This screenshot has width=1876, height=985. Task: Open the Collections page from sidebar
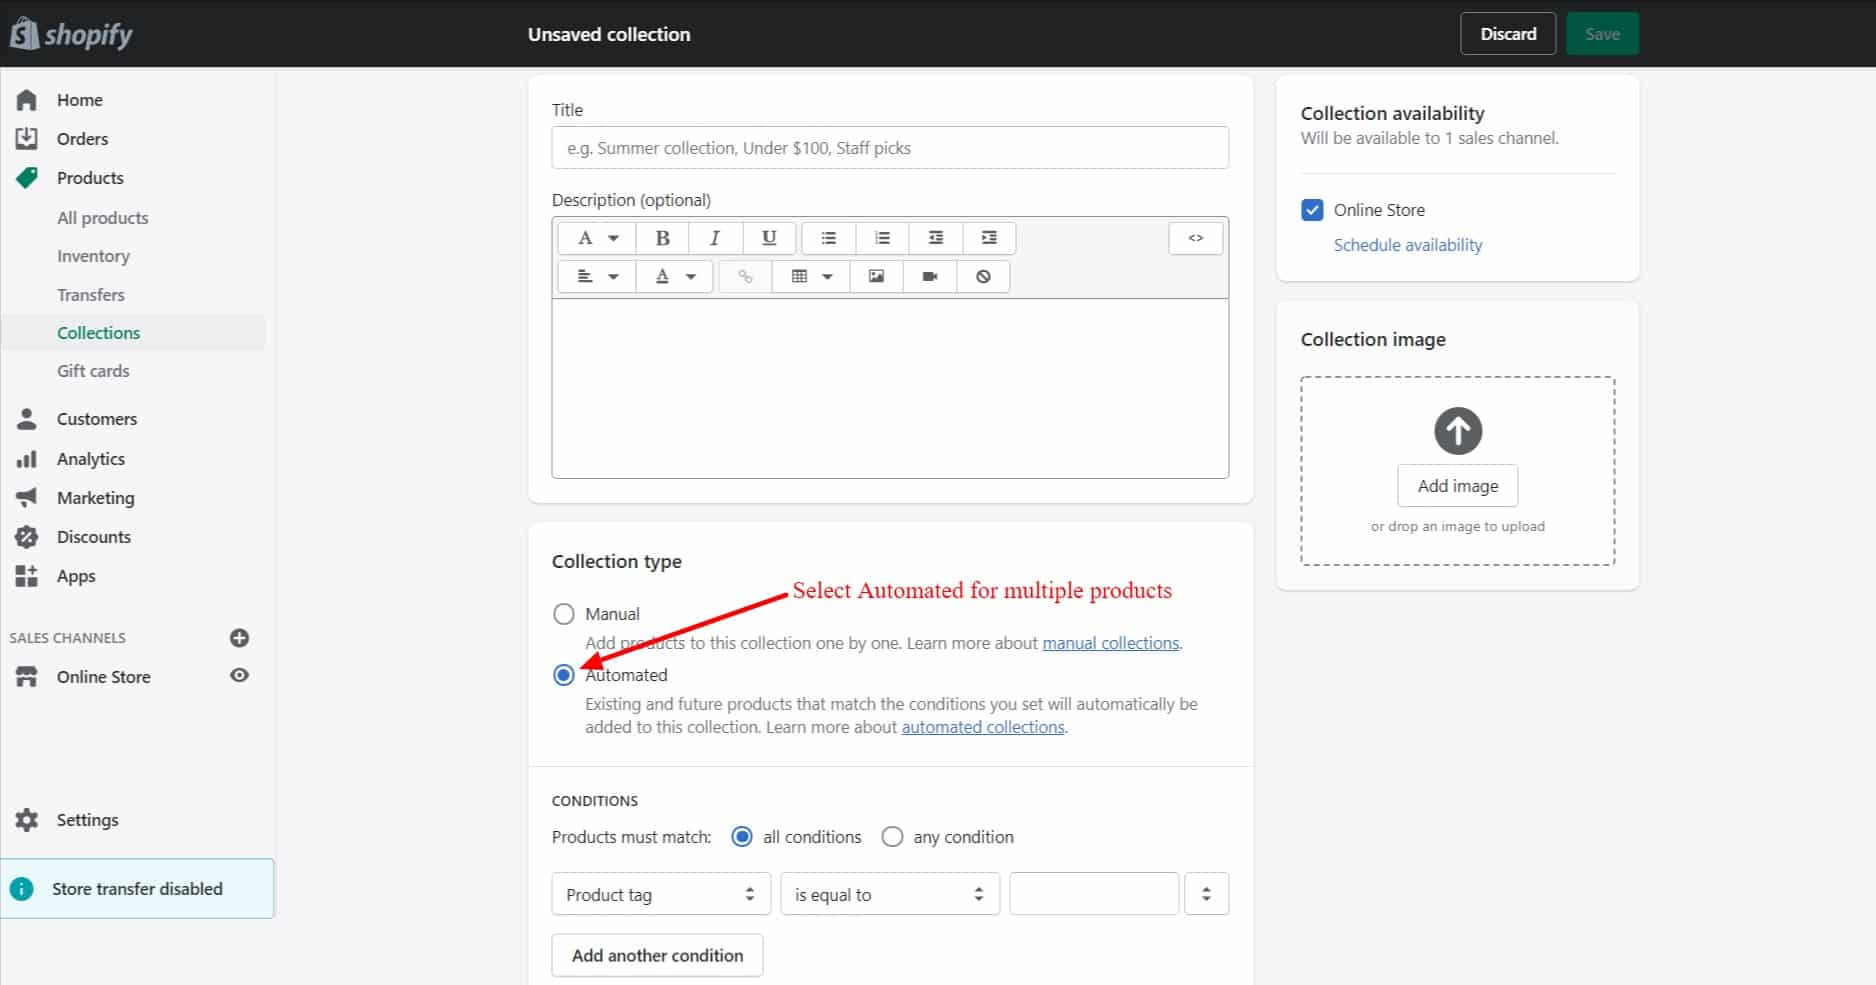(x=98, y=332)
